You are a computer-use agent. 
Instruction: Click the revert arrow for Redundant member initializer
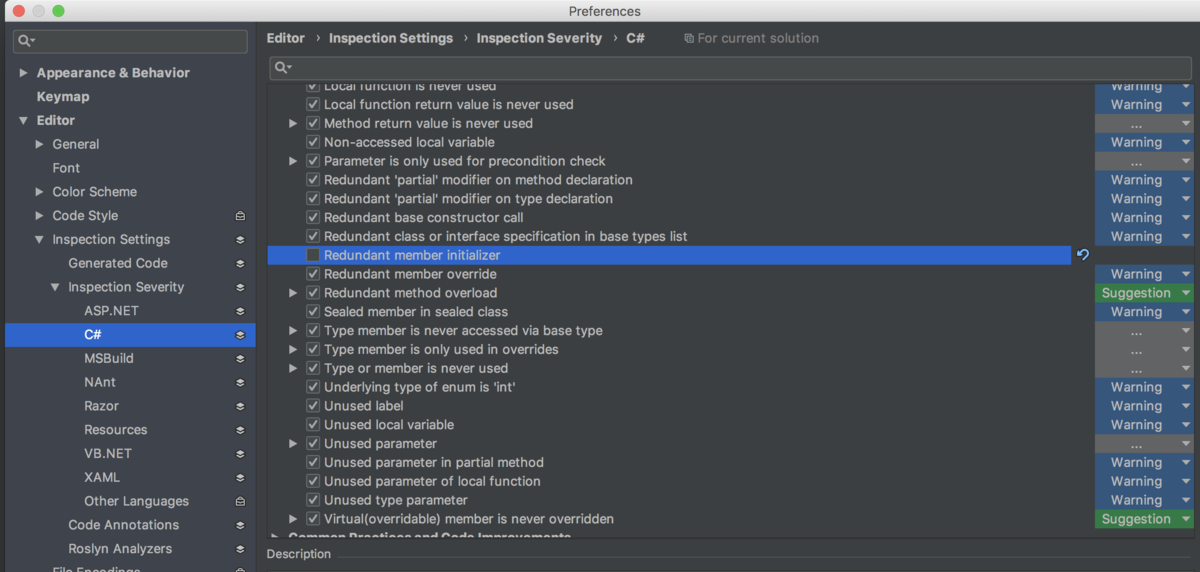click(1082, 255)
